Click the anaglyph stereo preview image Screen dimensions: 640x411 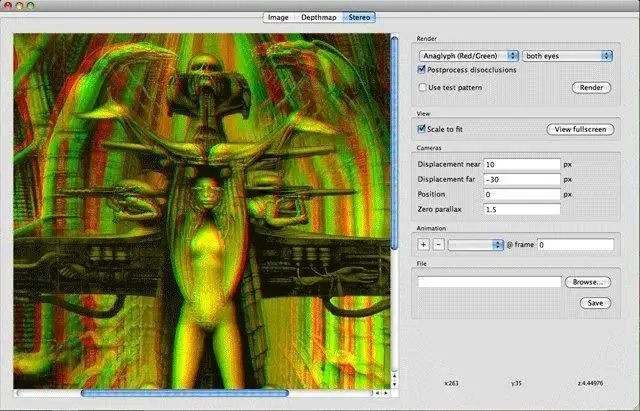coord(202,211)
